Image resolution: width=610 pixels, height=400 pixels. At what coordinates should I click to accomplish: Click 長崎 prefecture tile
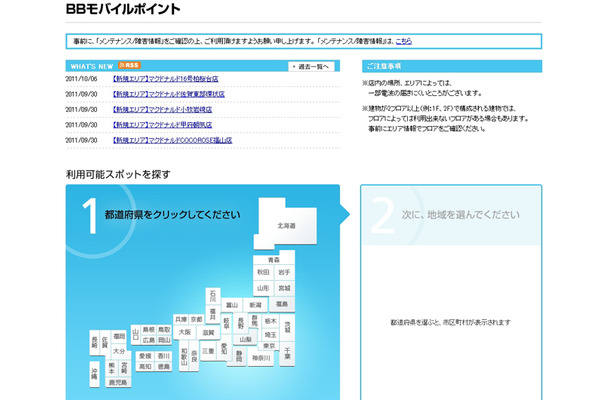tap(95, 342)
